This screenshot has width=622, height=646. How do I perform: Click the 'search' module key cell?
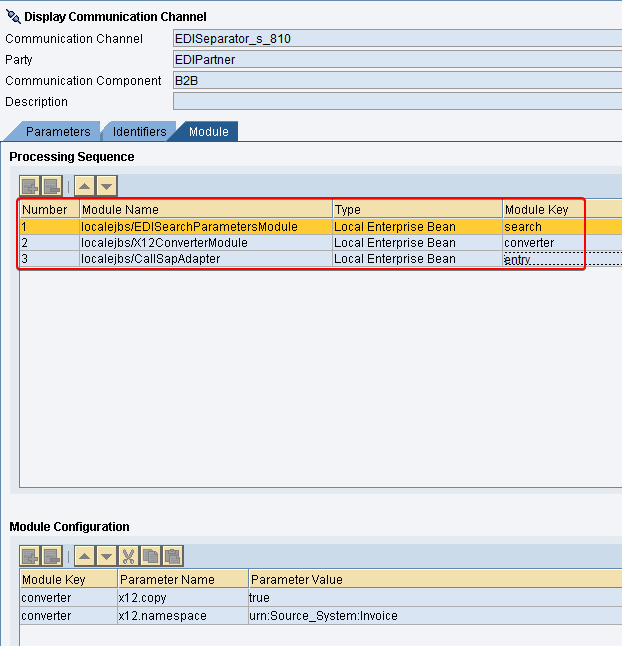tap(562, 227)
